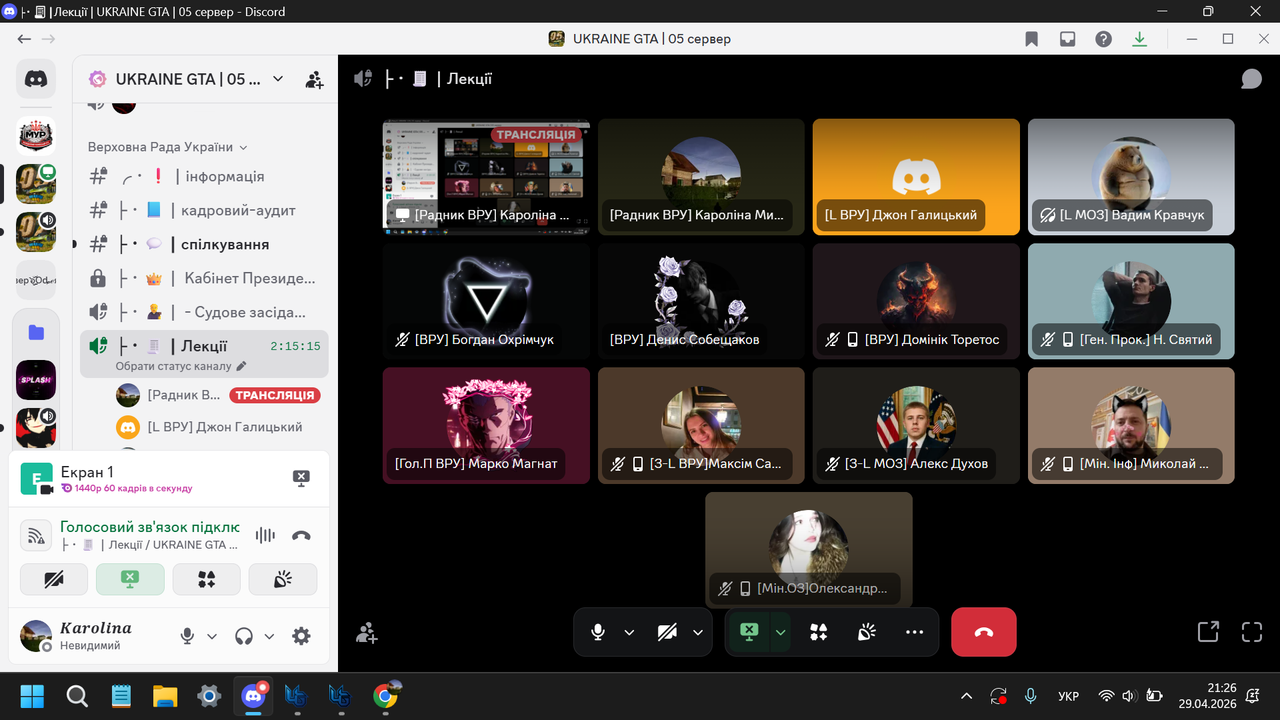Mute the microphone next to Karolina
1280x720 pixels.
tap(187, 636)
